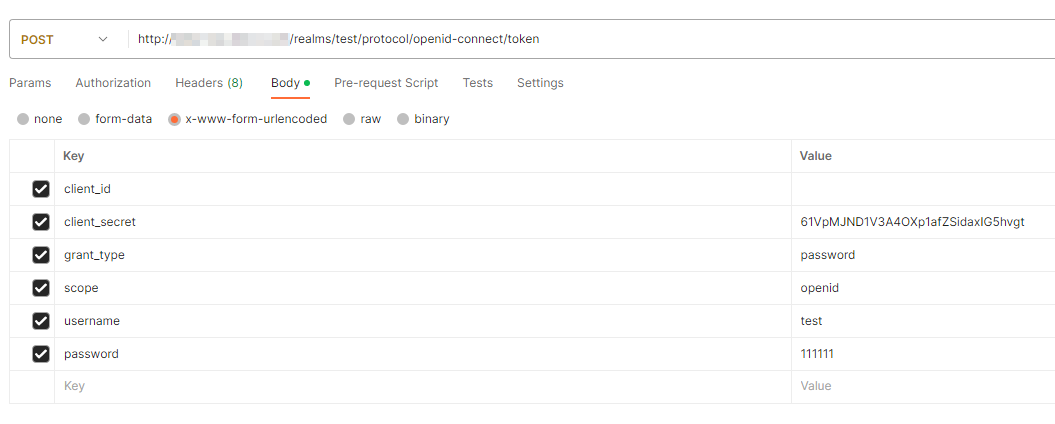This screenshot has width=1055, height=424.
Task: Disable the scope parameter checkbox
Action: tap(41, 288)
